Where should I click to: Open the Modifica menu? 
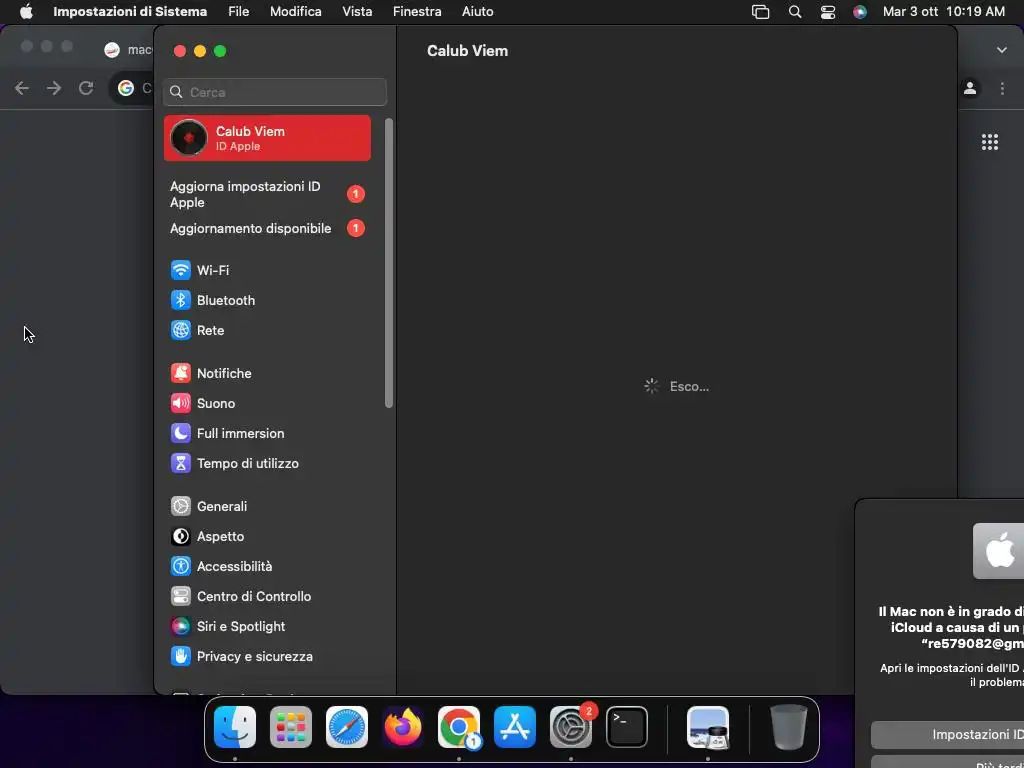coord(296,12)
